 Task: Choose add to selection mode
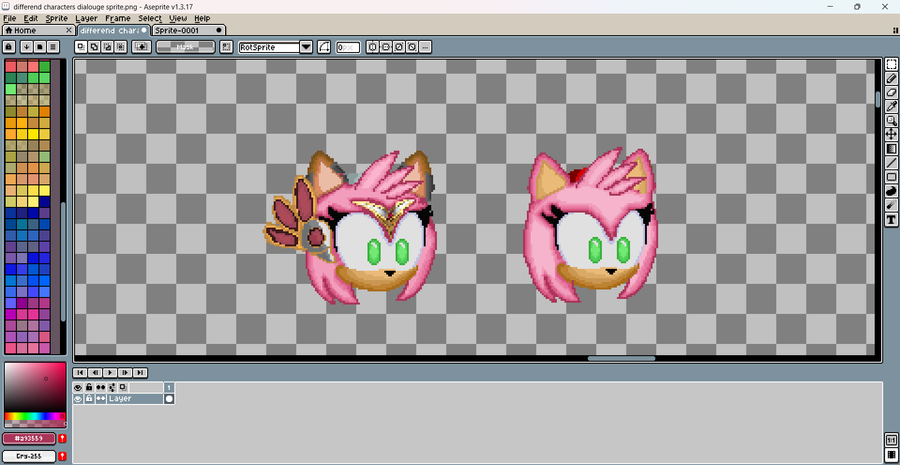pyautogui.click(x=95, y=47)
